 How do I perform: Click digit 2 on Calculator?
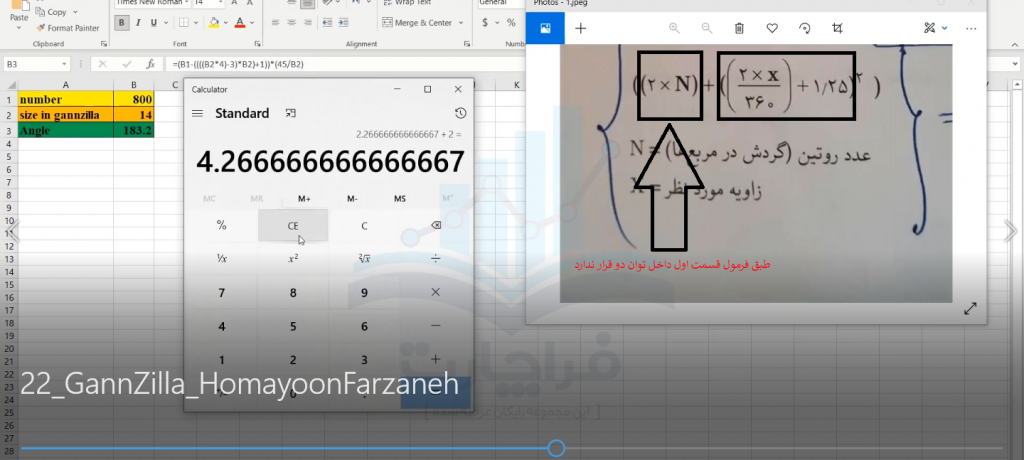293,359
